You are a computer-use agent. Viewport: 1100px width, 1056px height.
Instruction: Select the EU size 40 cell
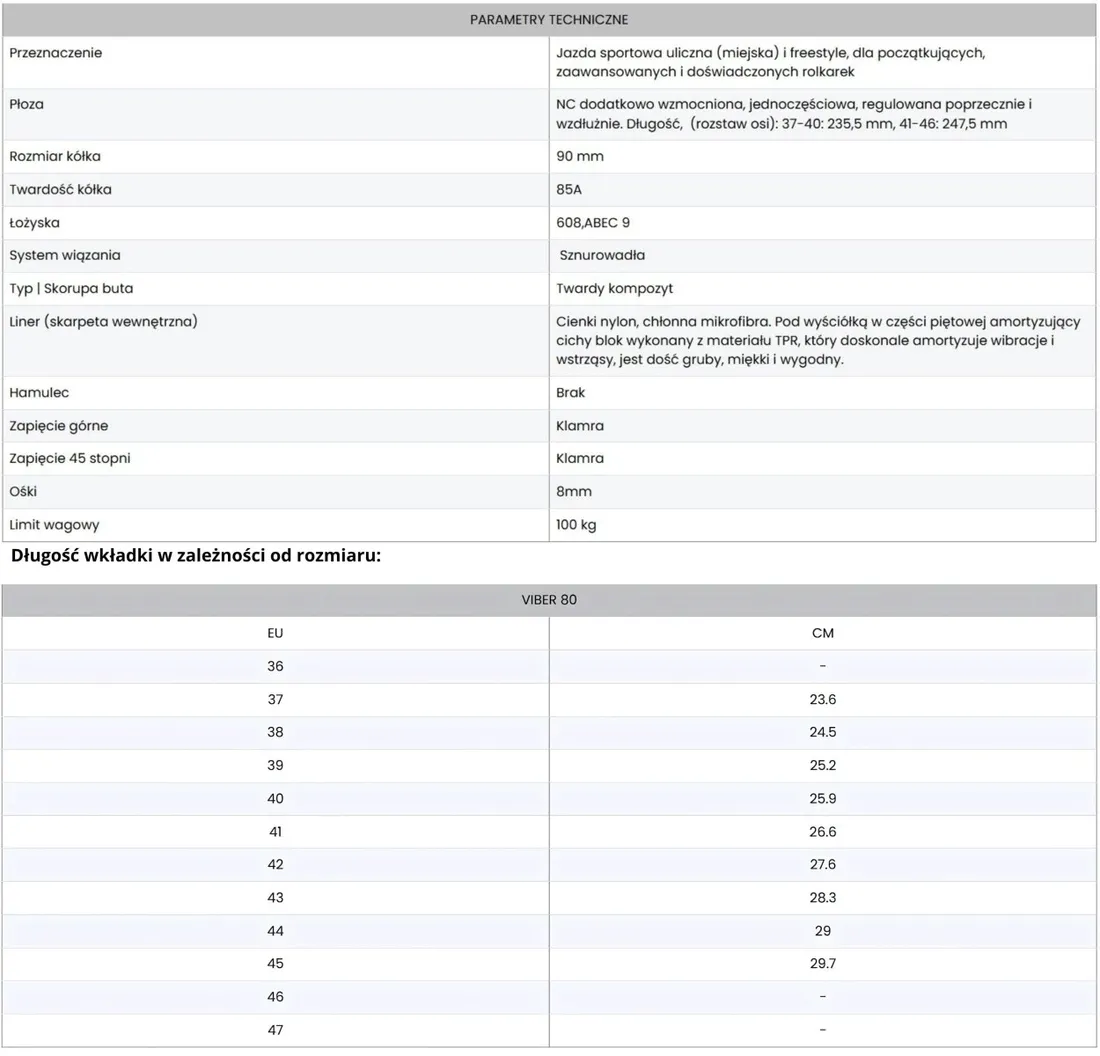275,798
